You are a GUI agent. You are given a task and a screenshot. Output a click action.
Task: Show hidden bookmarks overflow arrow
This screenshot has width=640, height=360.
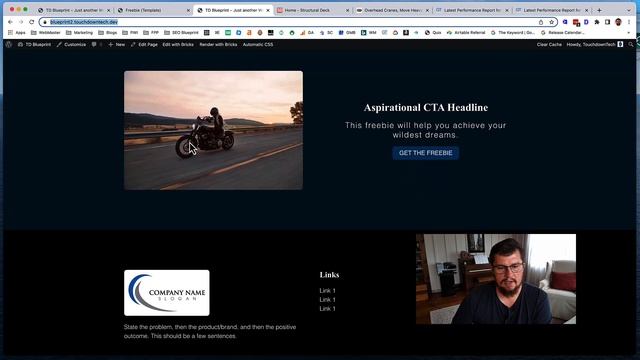pos(629,33)
